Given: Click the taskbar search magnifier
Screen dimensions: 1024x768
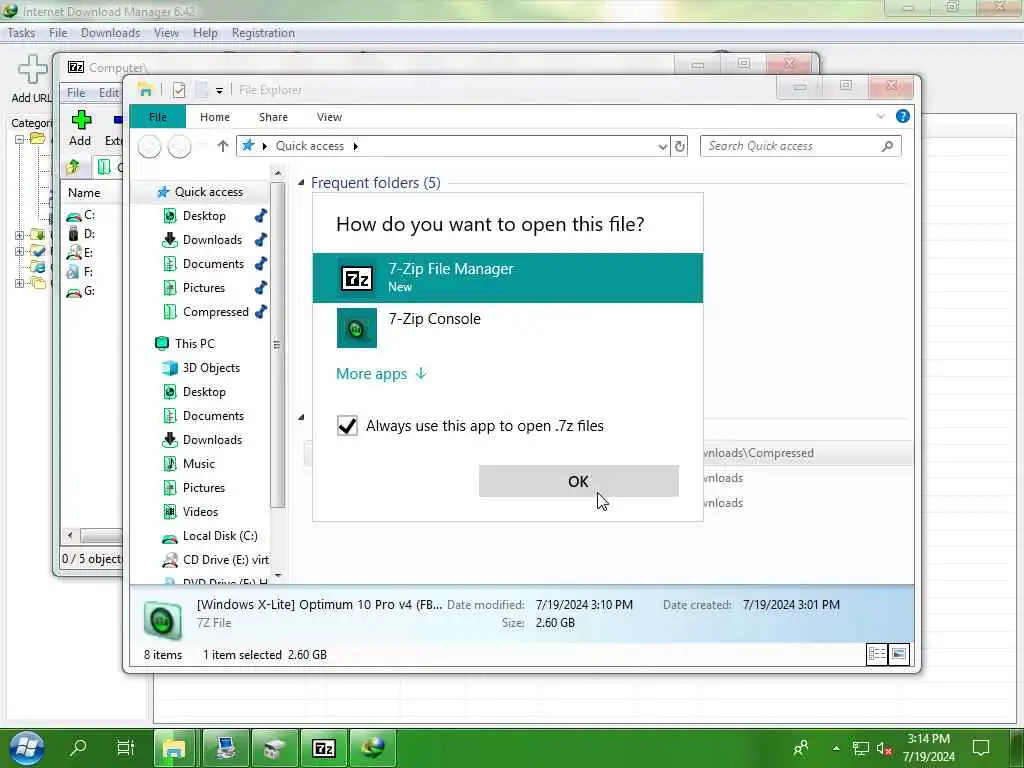Looking at the screenshot, I should pos(78,748).
